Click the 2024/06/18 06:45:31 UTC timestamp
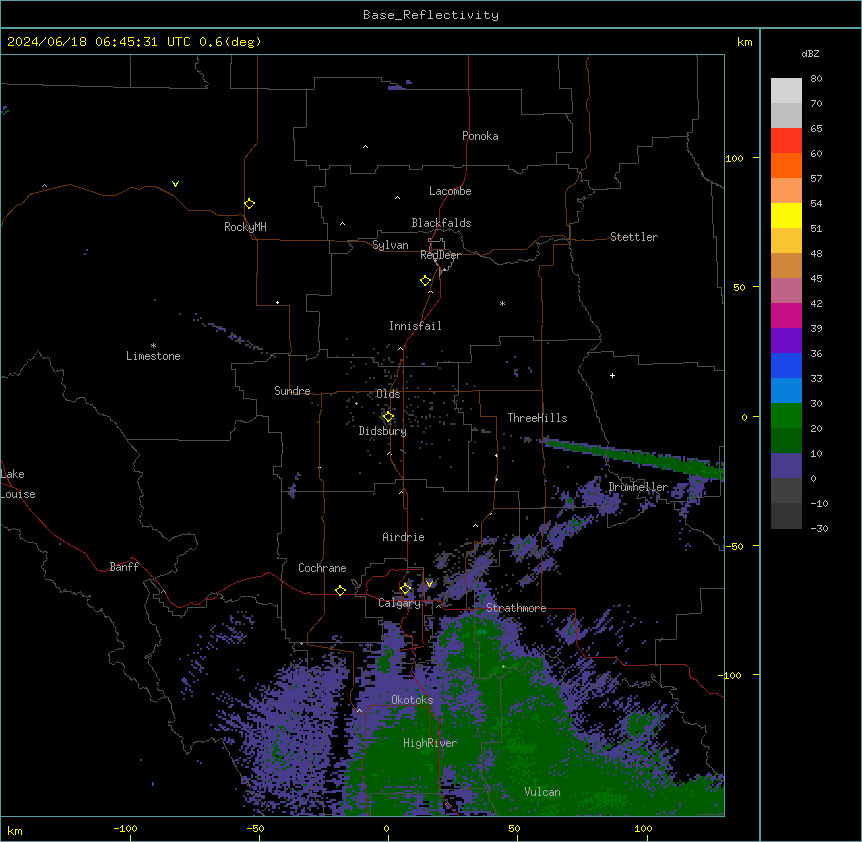Screen dimensions: 862x842 tap(99, 42)
